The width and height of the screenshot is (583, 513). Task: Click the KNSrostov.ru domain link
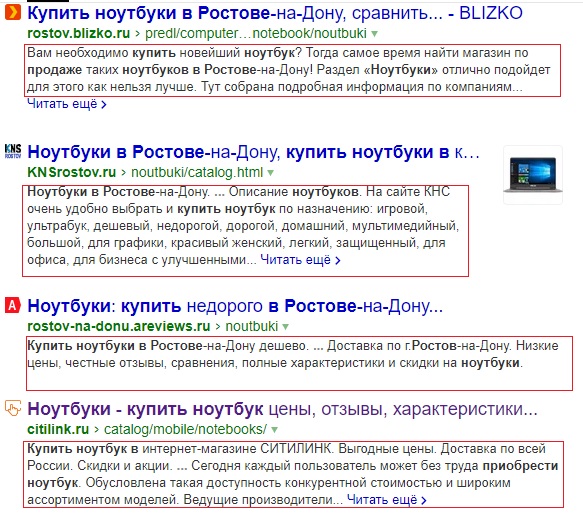[x=72, y=172]
